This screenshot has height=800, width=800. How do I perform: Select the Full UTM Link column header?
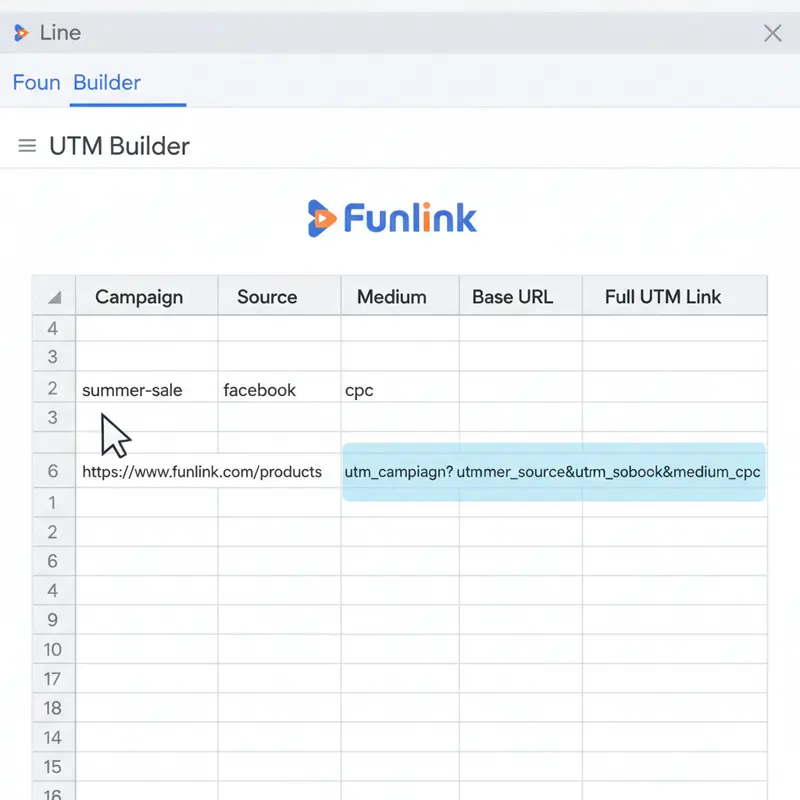(674, 296)
